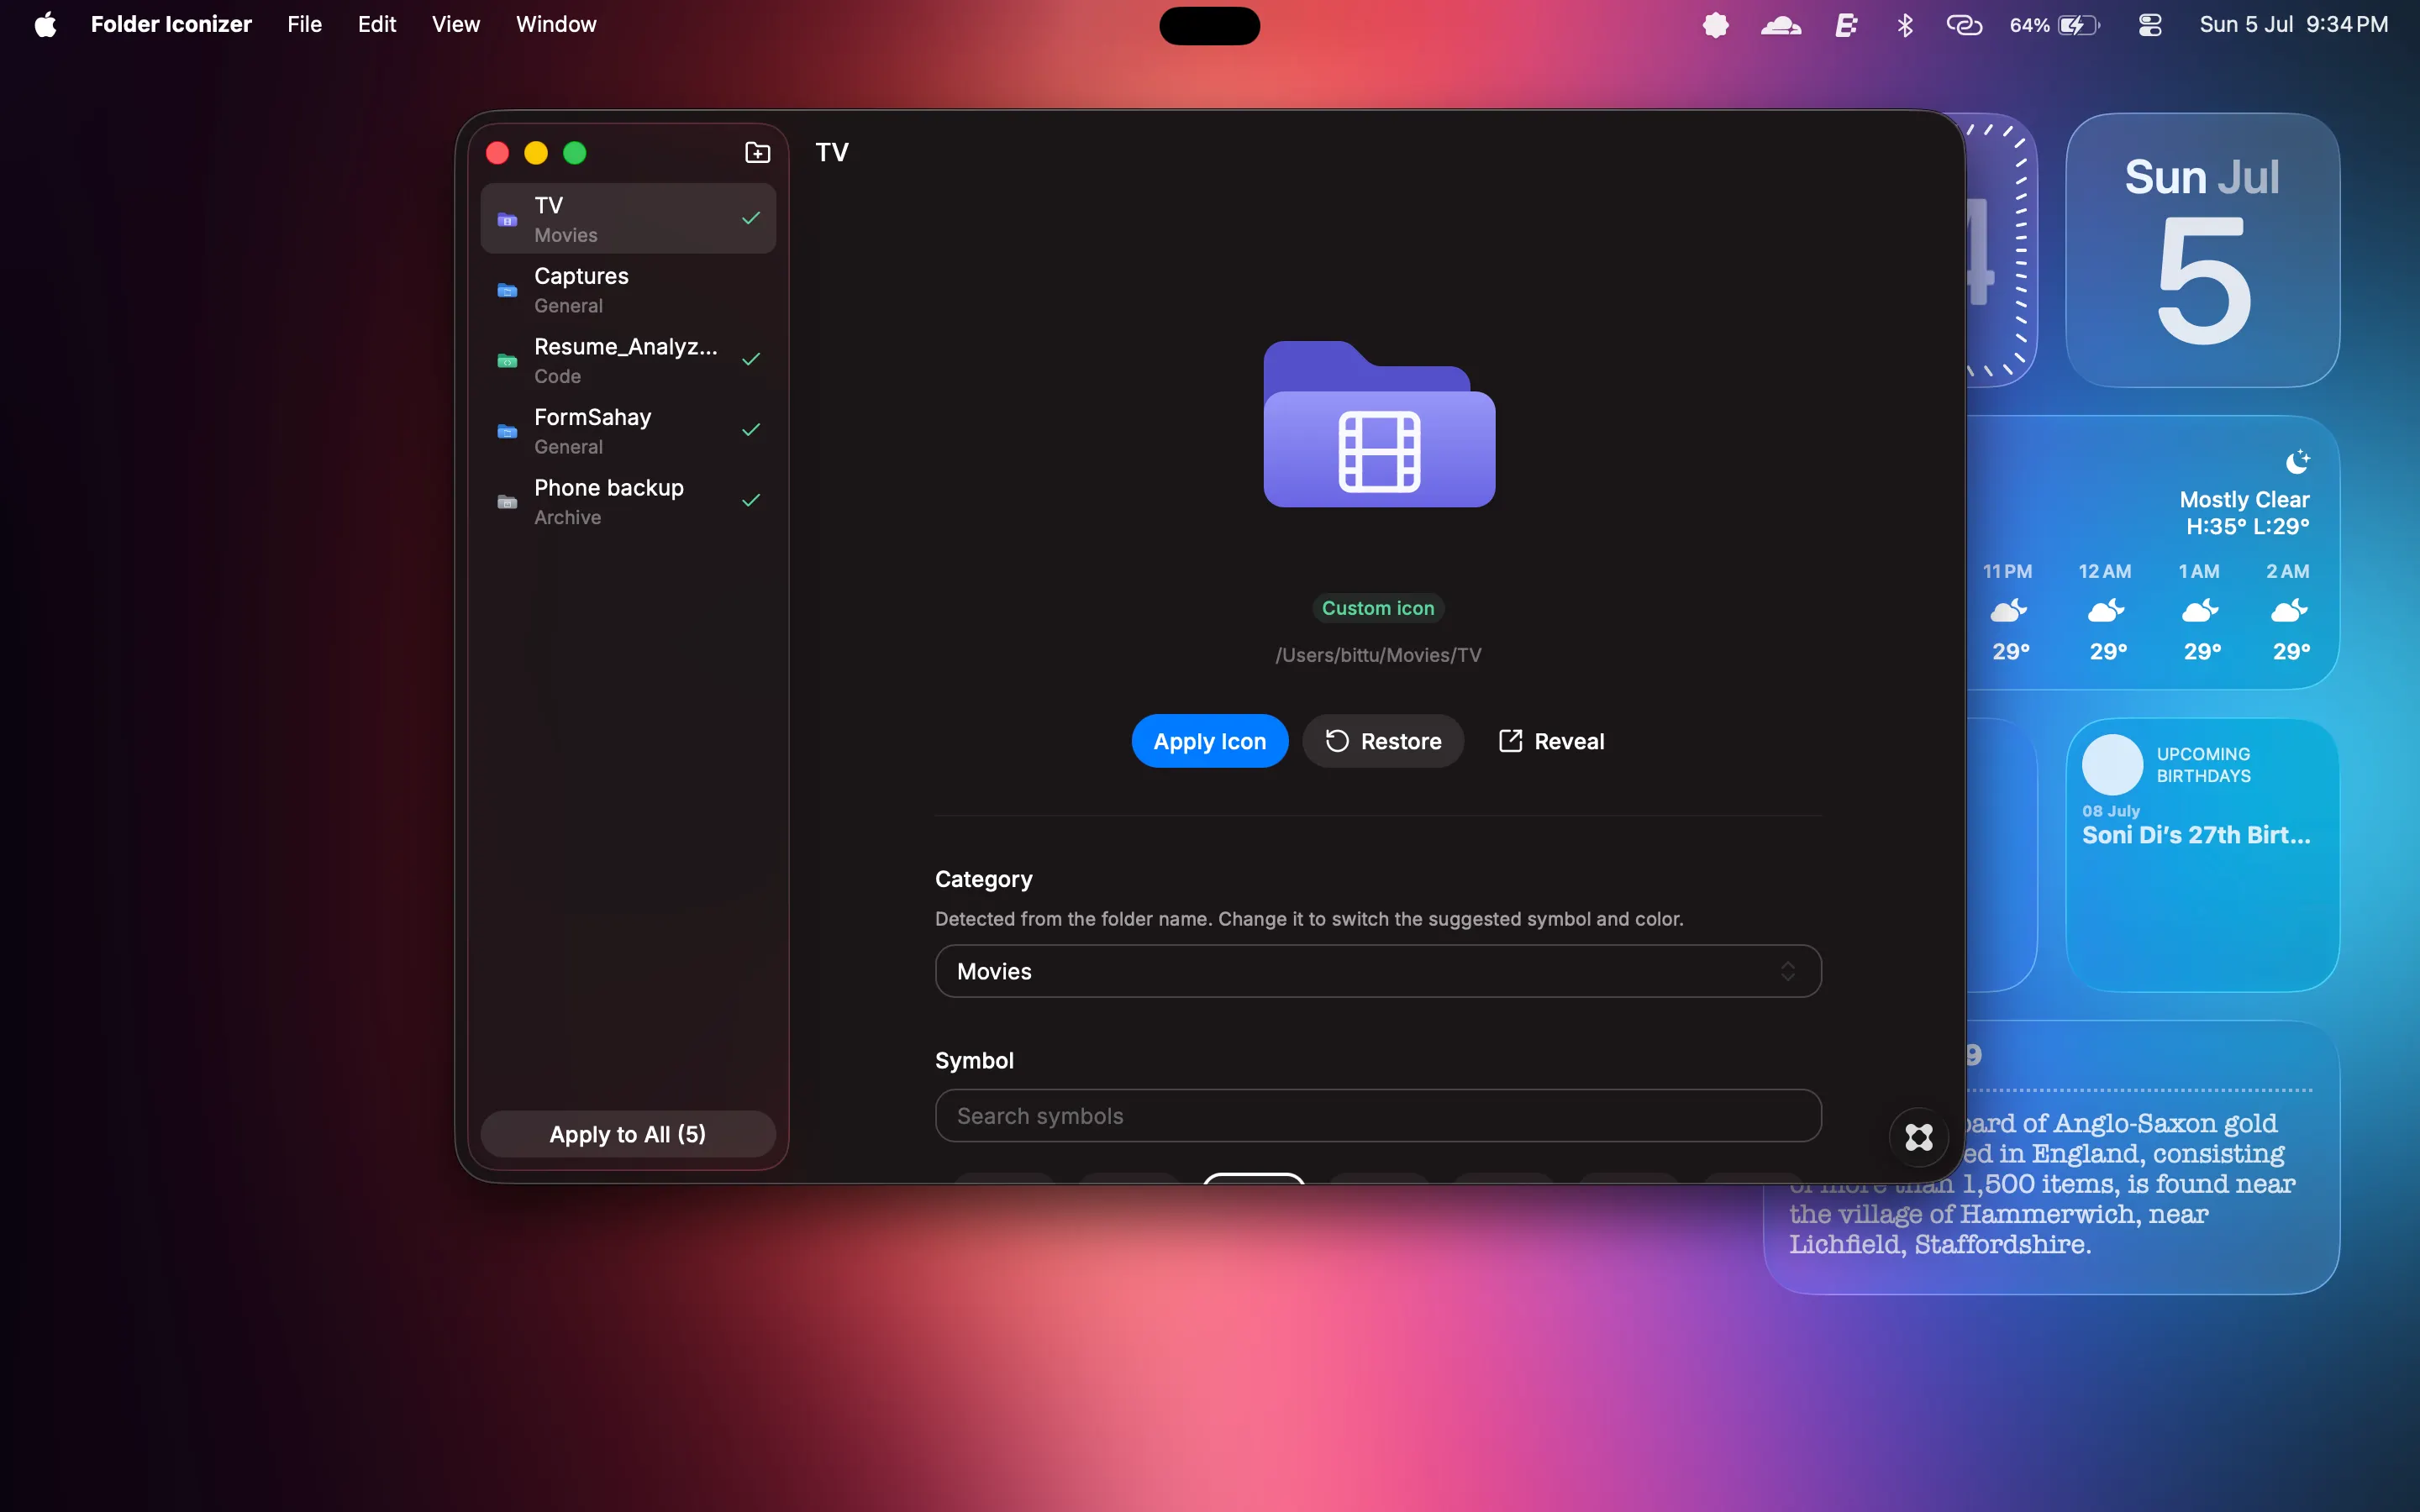Image resolution: width=2420 pixels, height=1512 pixels.
Task: Open the File menu
Action: tap(304, 24)
